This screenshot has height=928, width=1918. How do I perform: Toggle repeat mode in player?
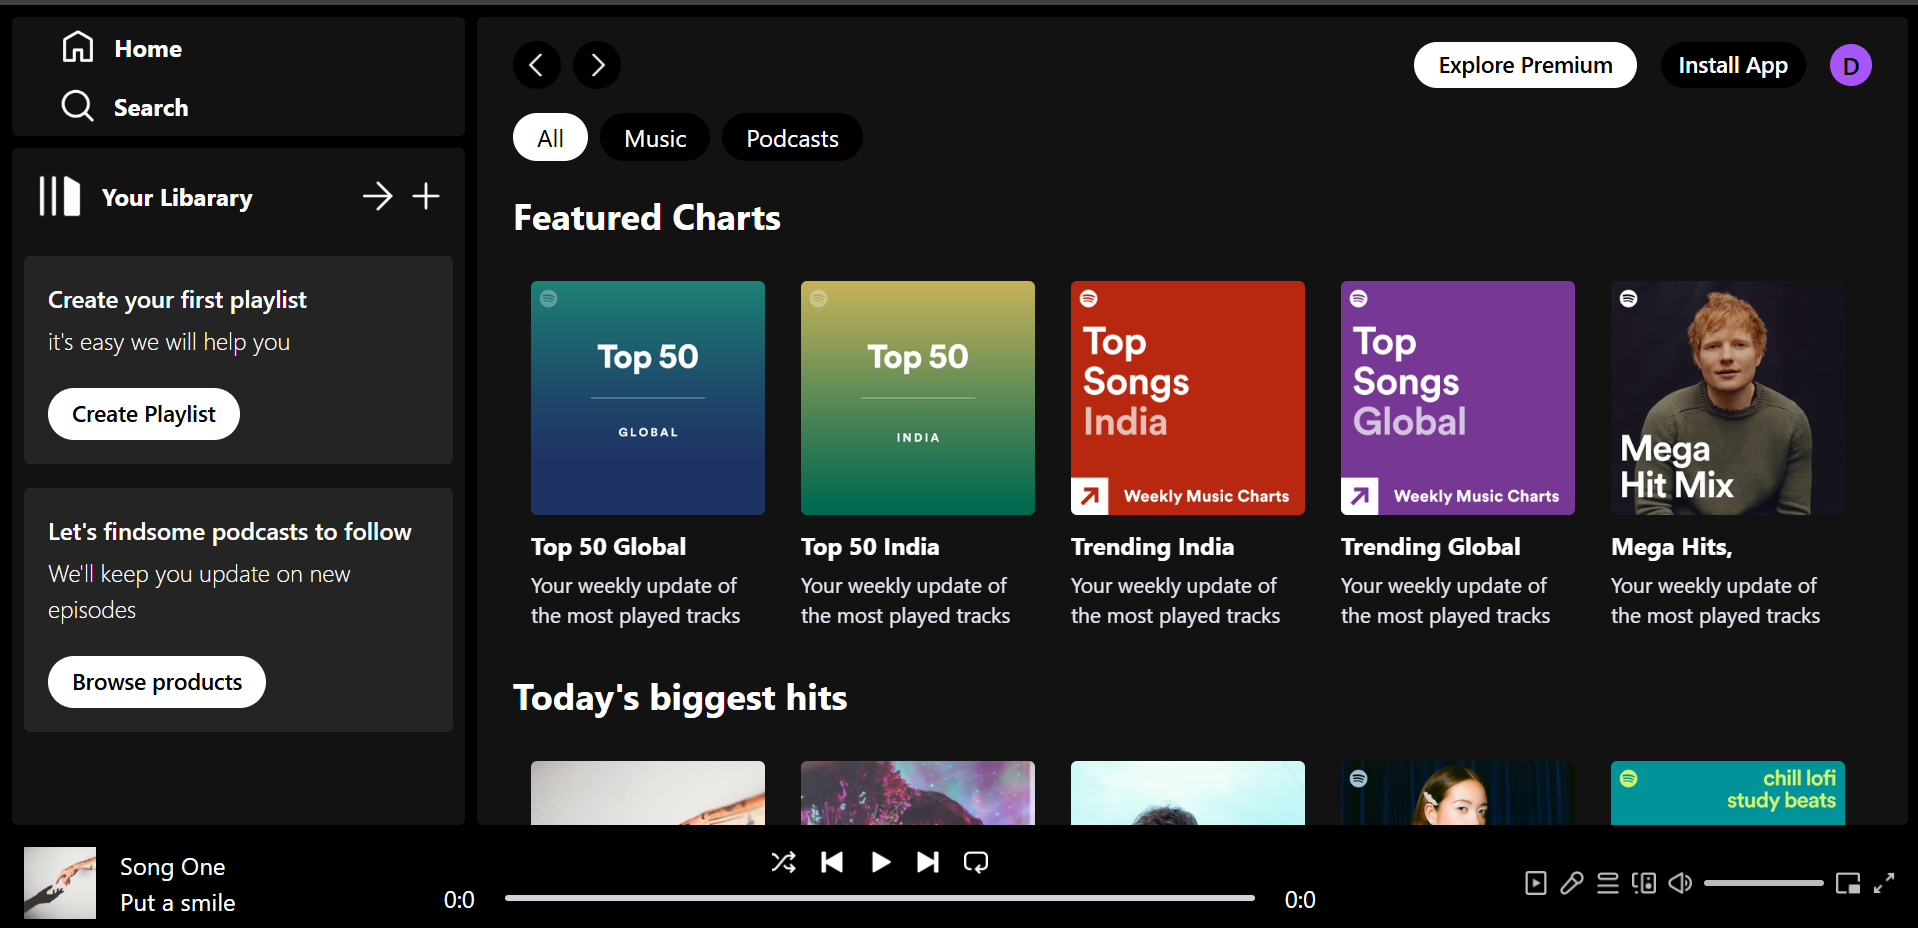pos(976,862)
